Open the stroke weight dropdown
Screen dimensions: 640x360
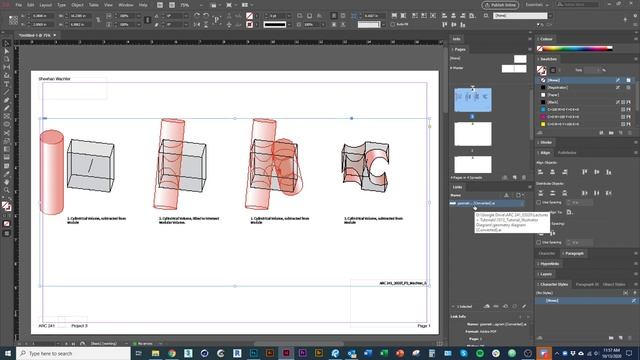(289, 16)
